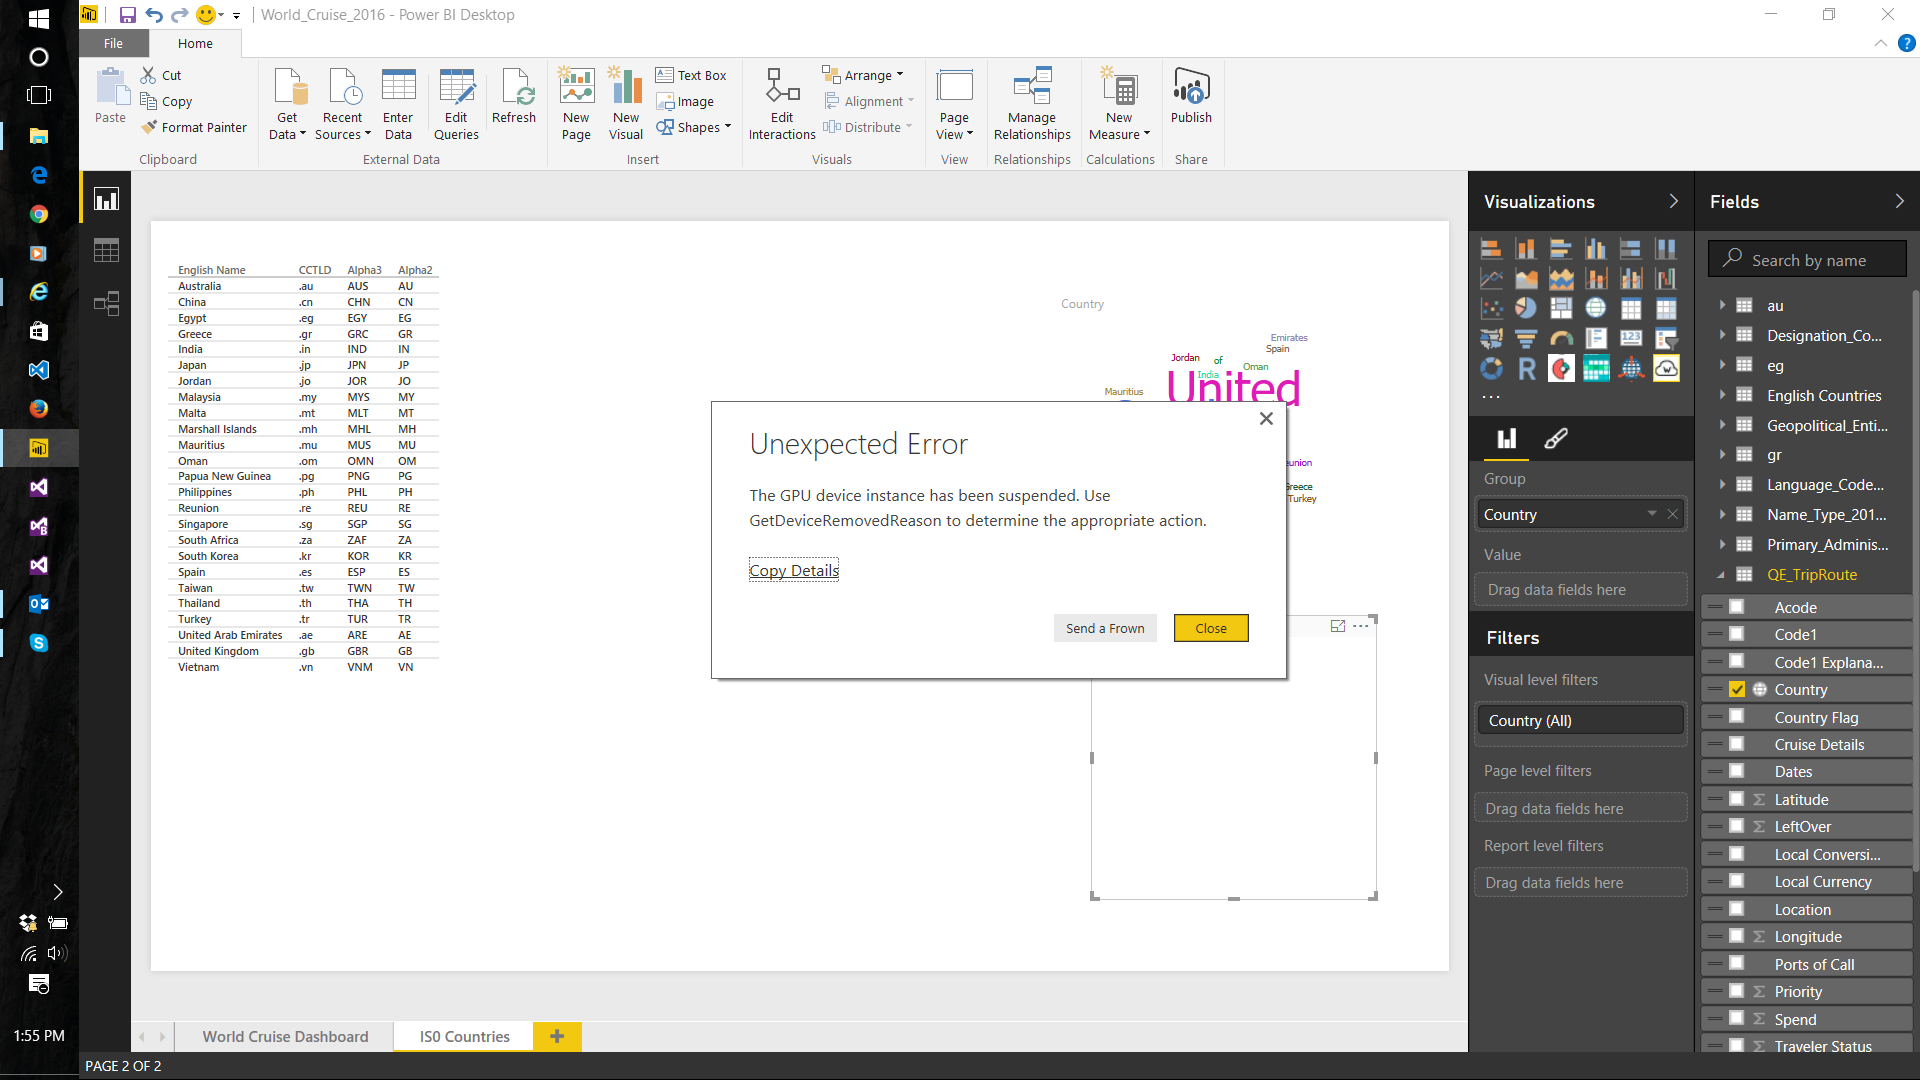Click the Save icon in title bar
The width and height of the screenshot is (1920, 1080).
click(x=127, y=15)
